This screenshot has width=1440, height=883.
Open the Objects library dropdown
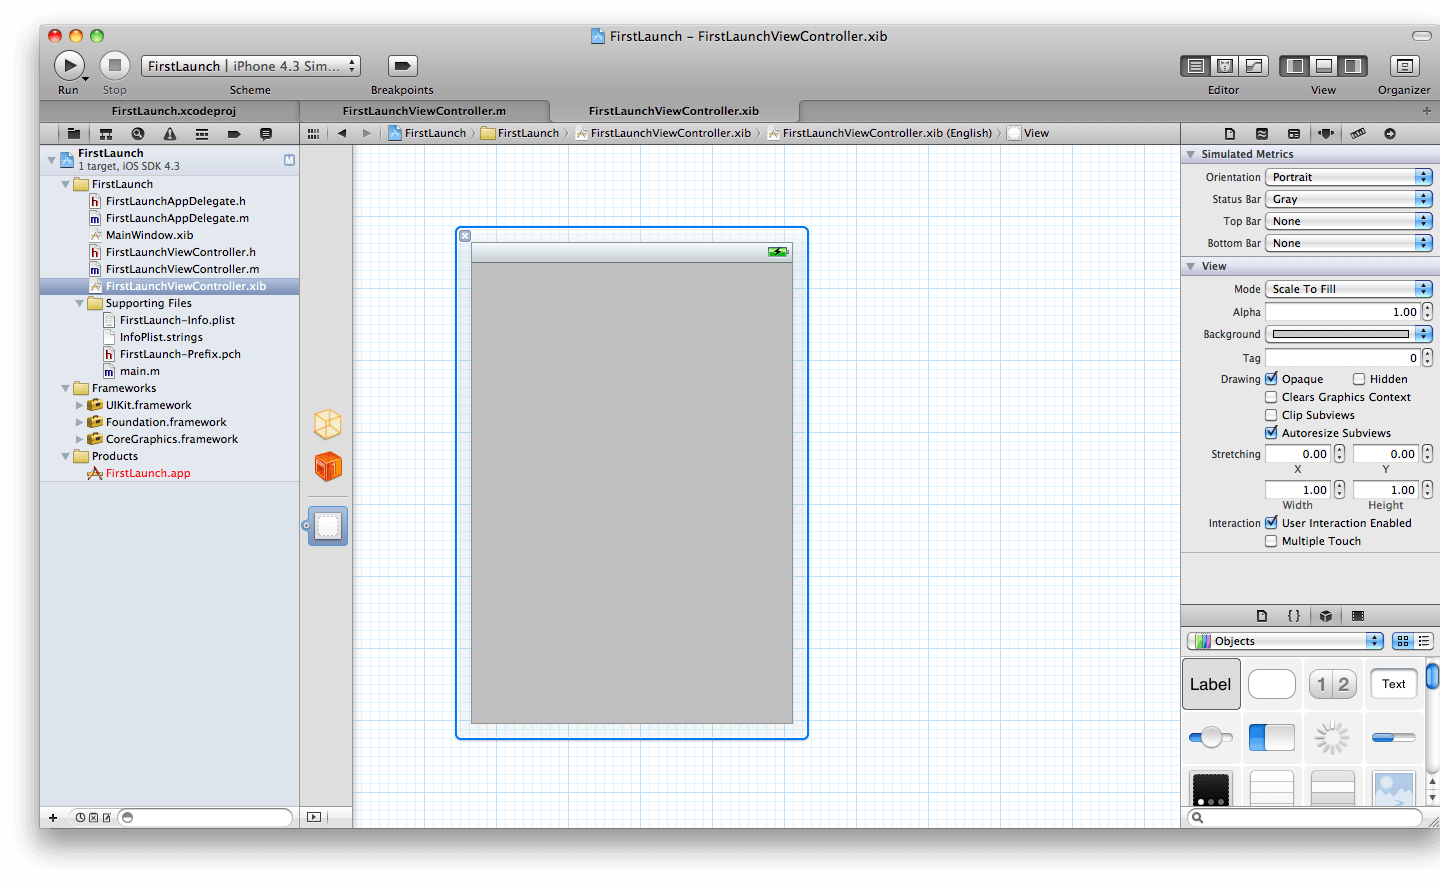1285,641
